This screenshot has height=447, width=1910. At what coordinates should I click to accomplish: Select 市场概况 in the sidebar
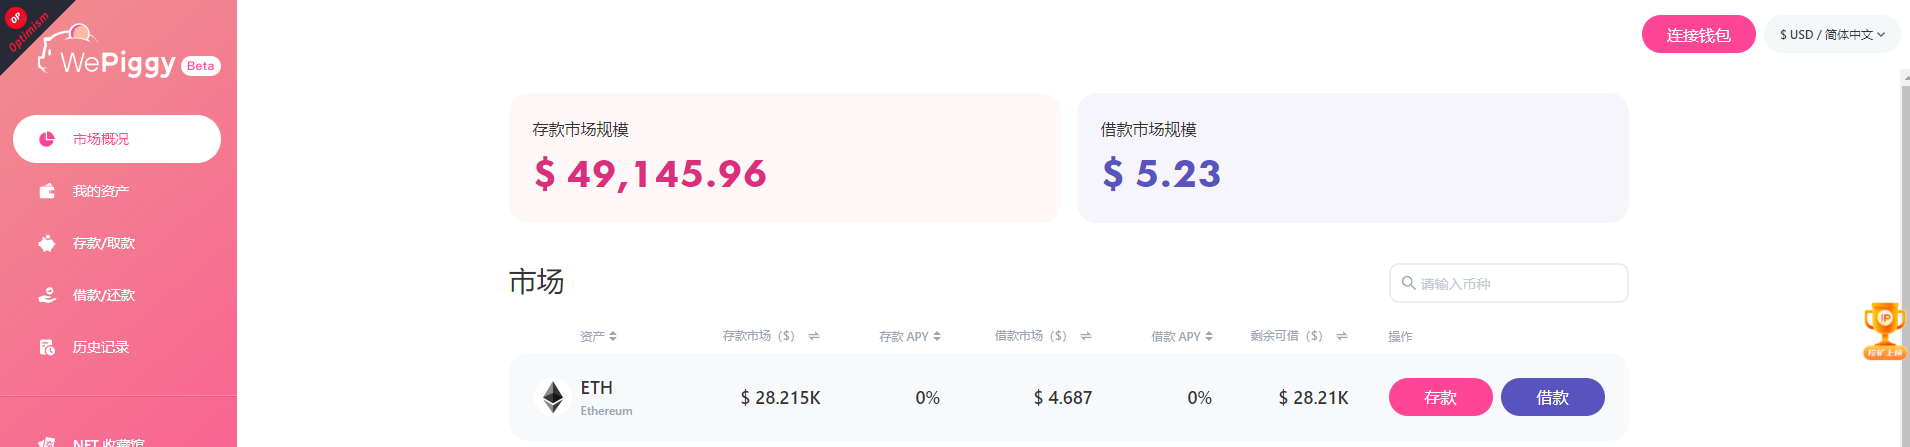pos(117,139)
